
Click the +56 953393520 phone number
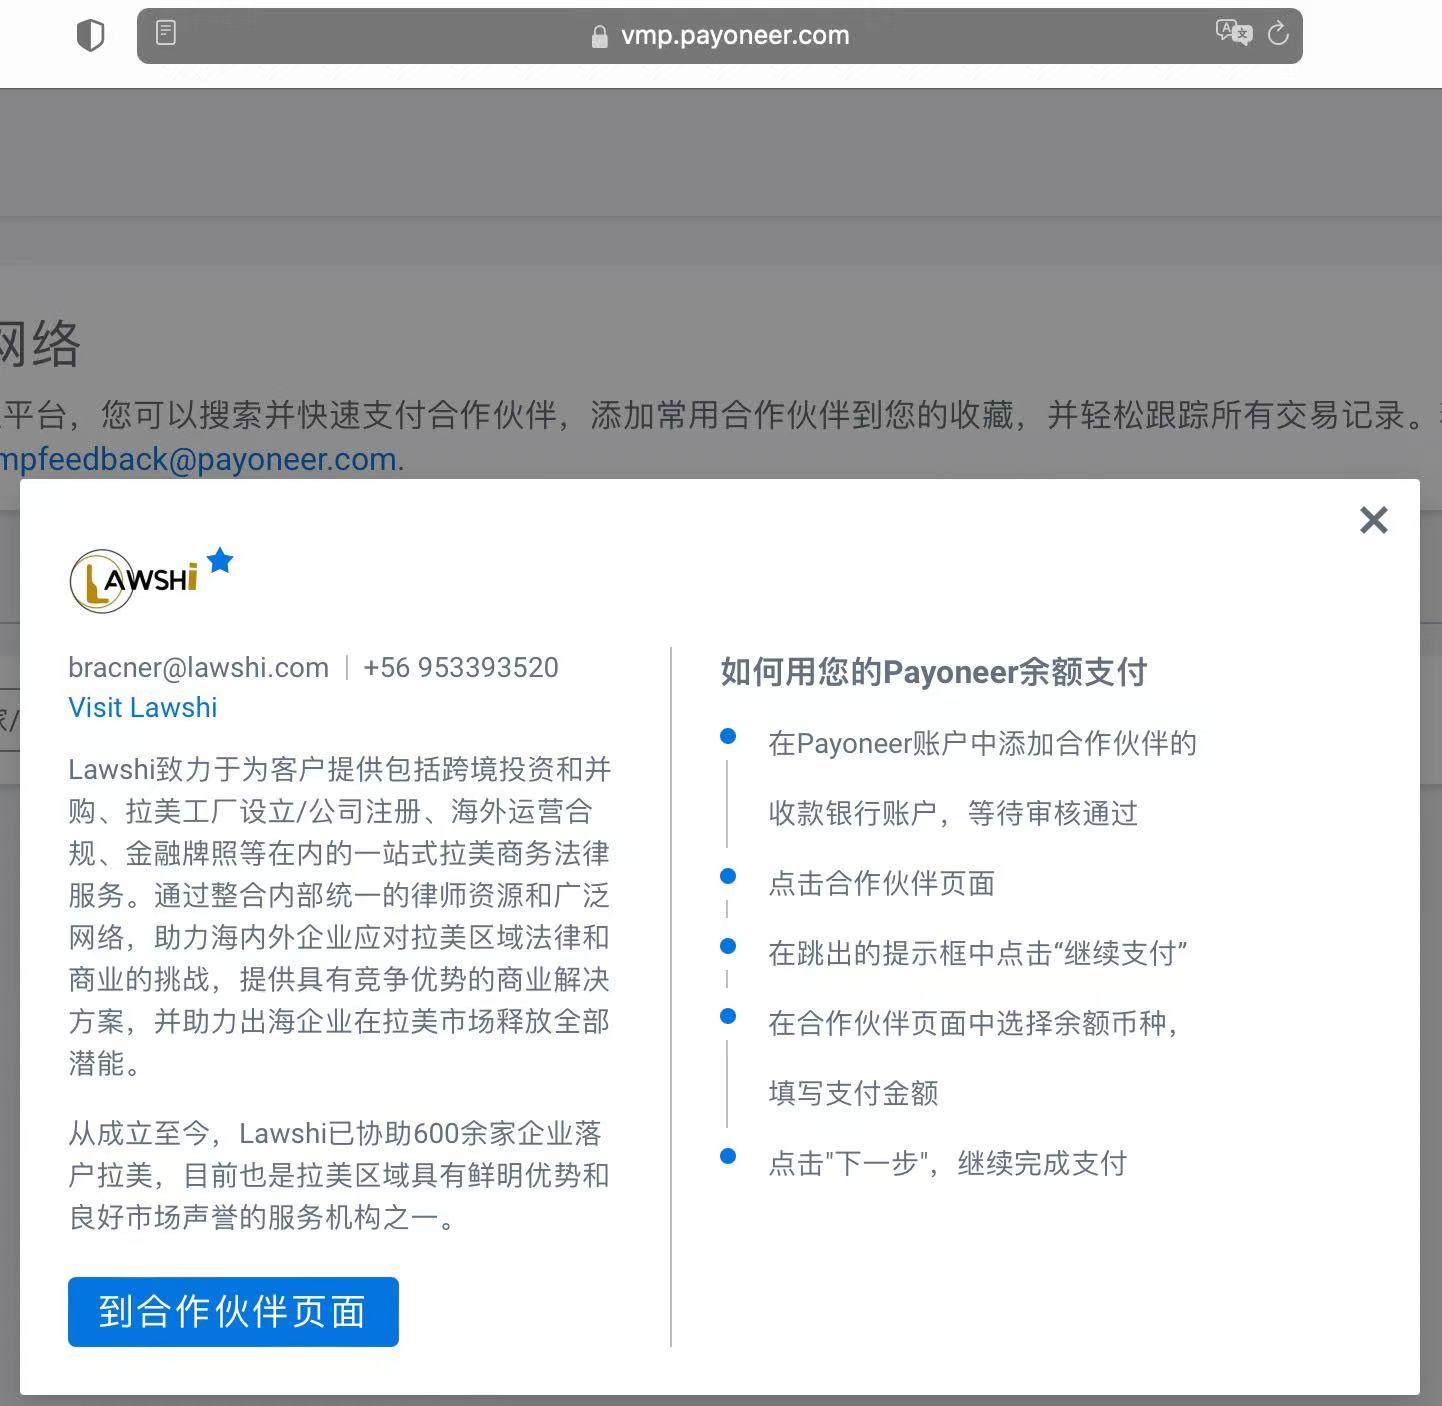coord(460,667)
